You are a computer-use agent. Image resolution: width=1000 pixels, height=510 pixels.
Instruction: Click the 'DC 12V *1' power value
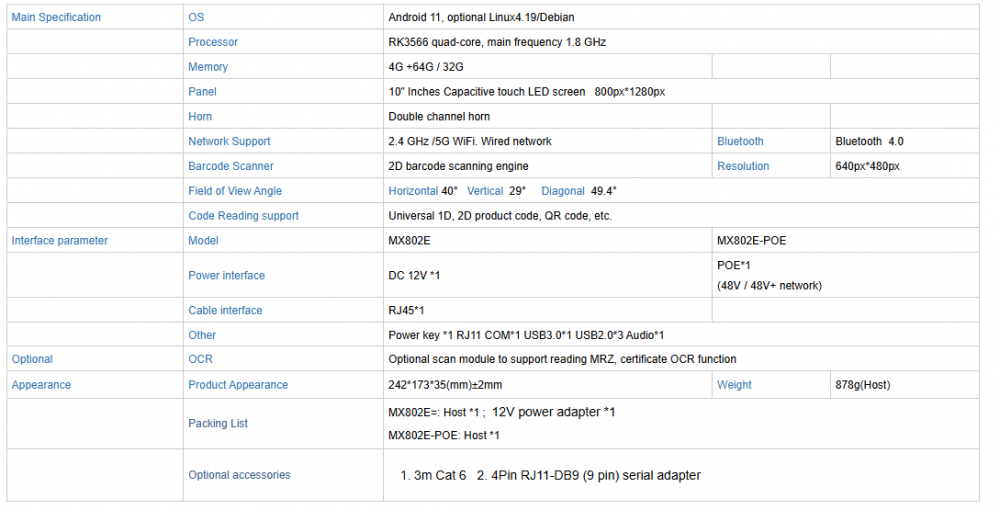coord(415,275)
